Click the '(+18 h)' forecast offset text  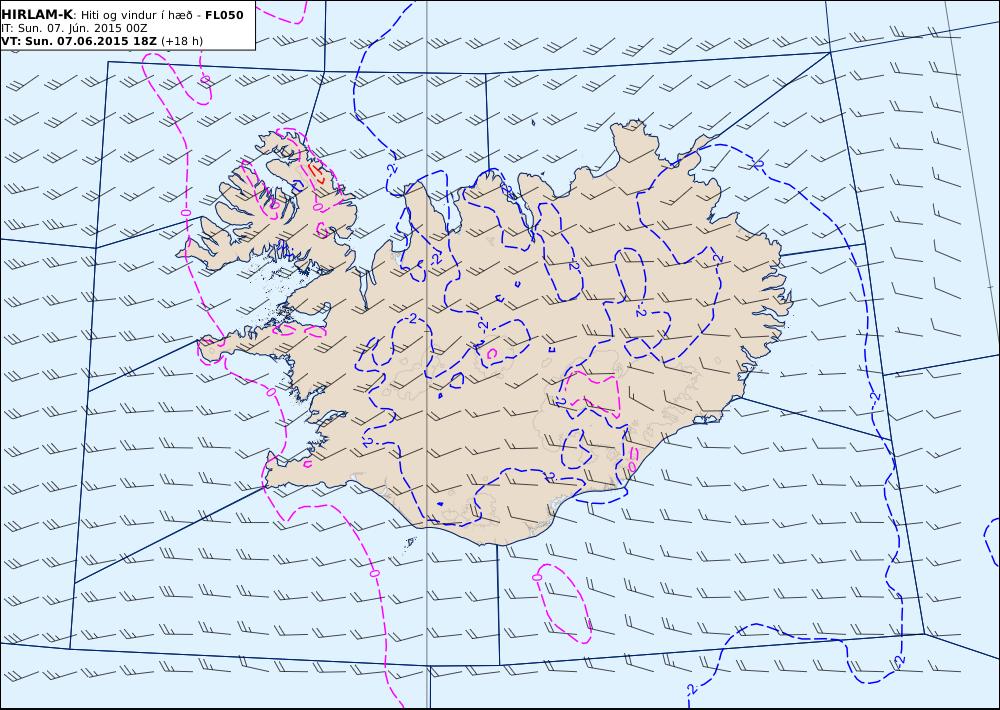(x=182, y=41)
